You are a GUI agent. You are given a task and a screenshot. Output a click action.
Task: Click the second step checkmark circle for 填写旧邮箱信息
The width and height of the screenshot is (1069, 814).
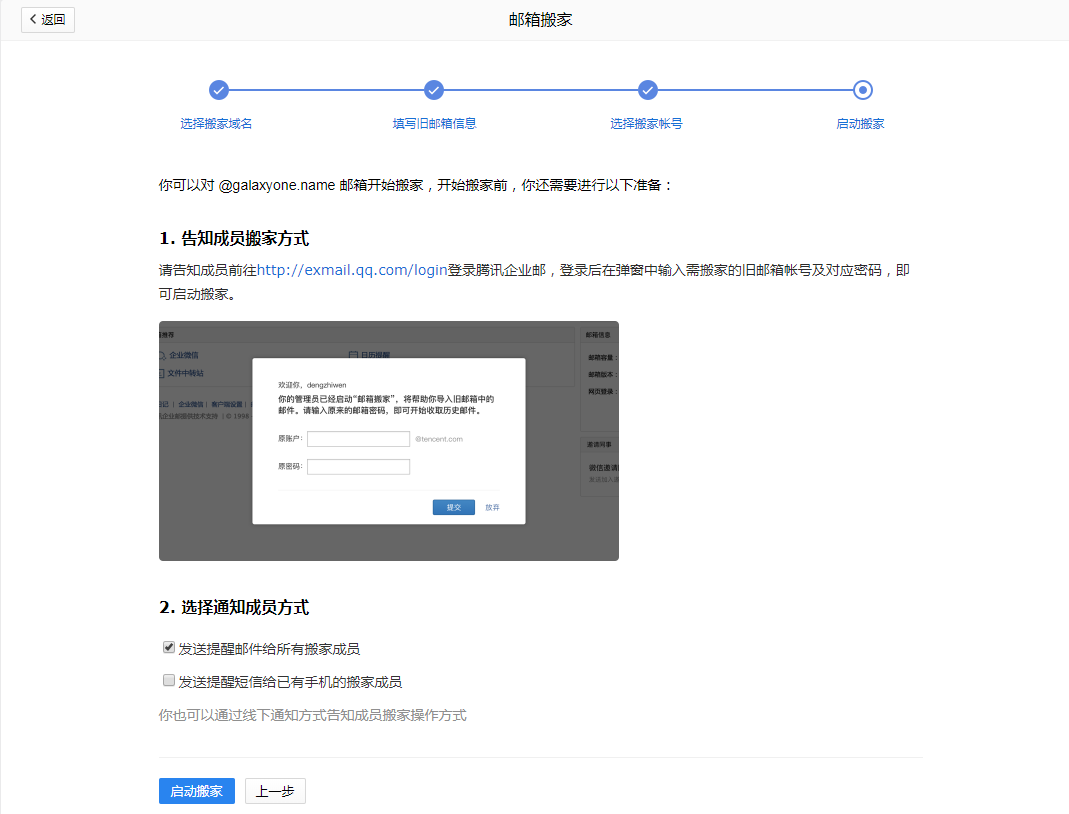(434, 90)
